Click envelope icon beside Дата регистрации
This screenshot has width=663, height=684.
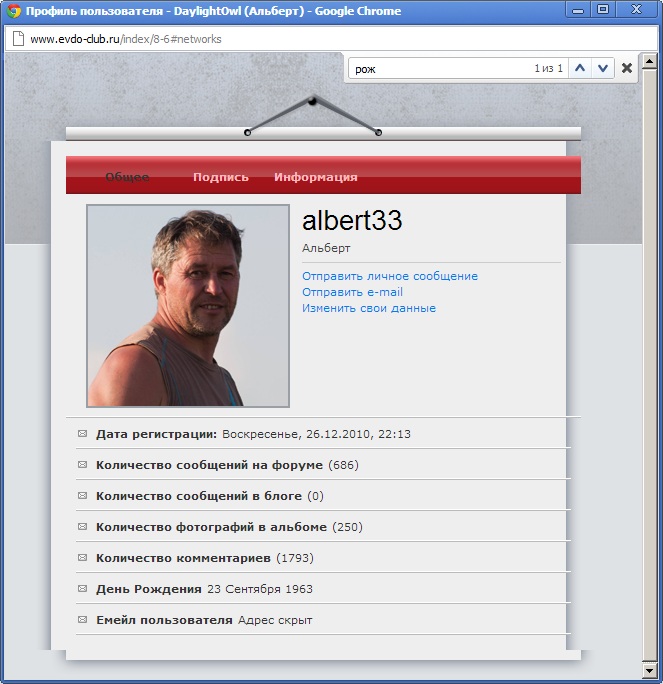(82, 434)
